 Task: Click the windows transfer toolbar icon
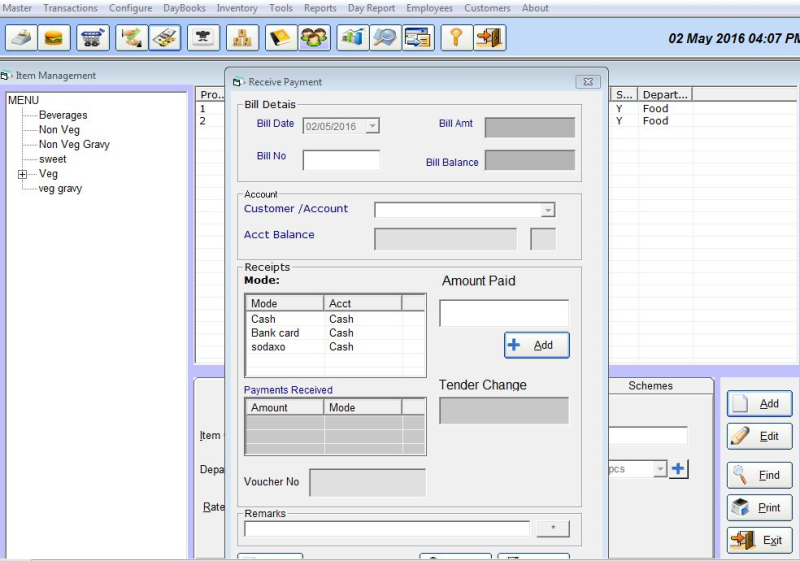tap(418, 38)
